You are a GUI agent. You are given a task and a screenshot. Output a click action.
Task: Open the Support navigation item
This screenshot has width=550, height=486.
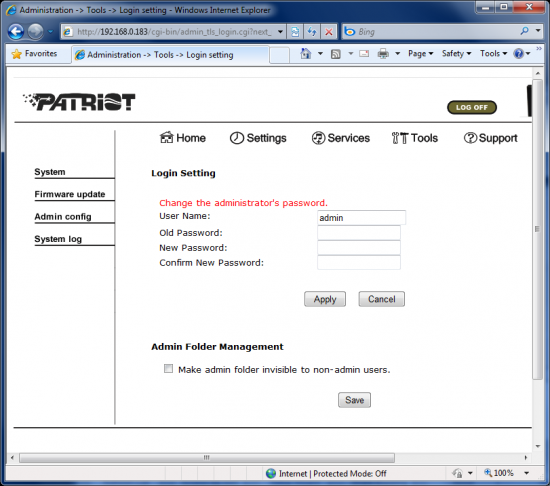[x=490, y=138]
